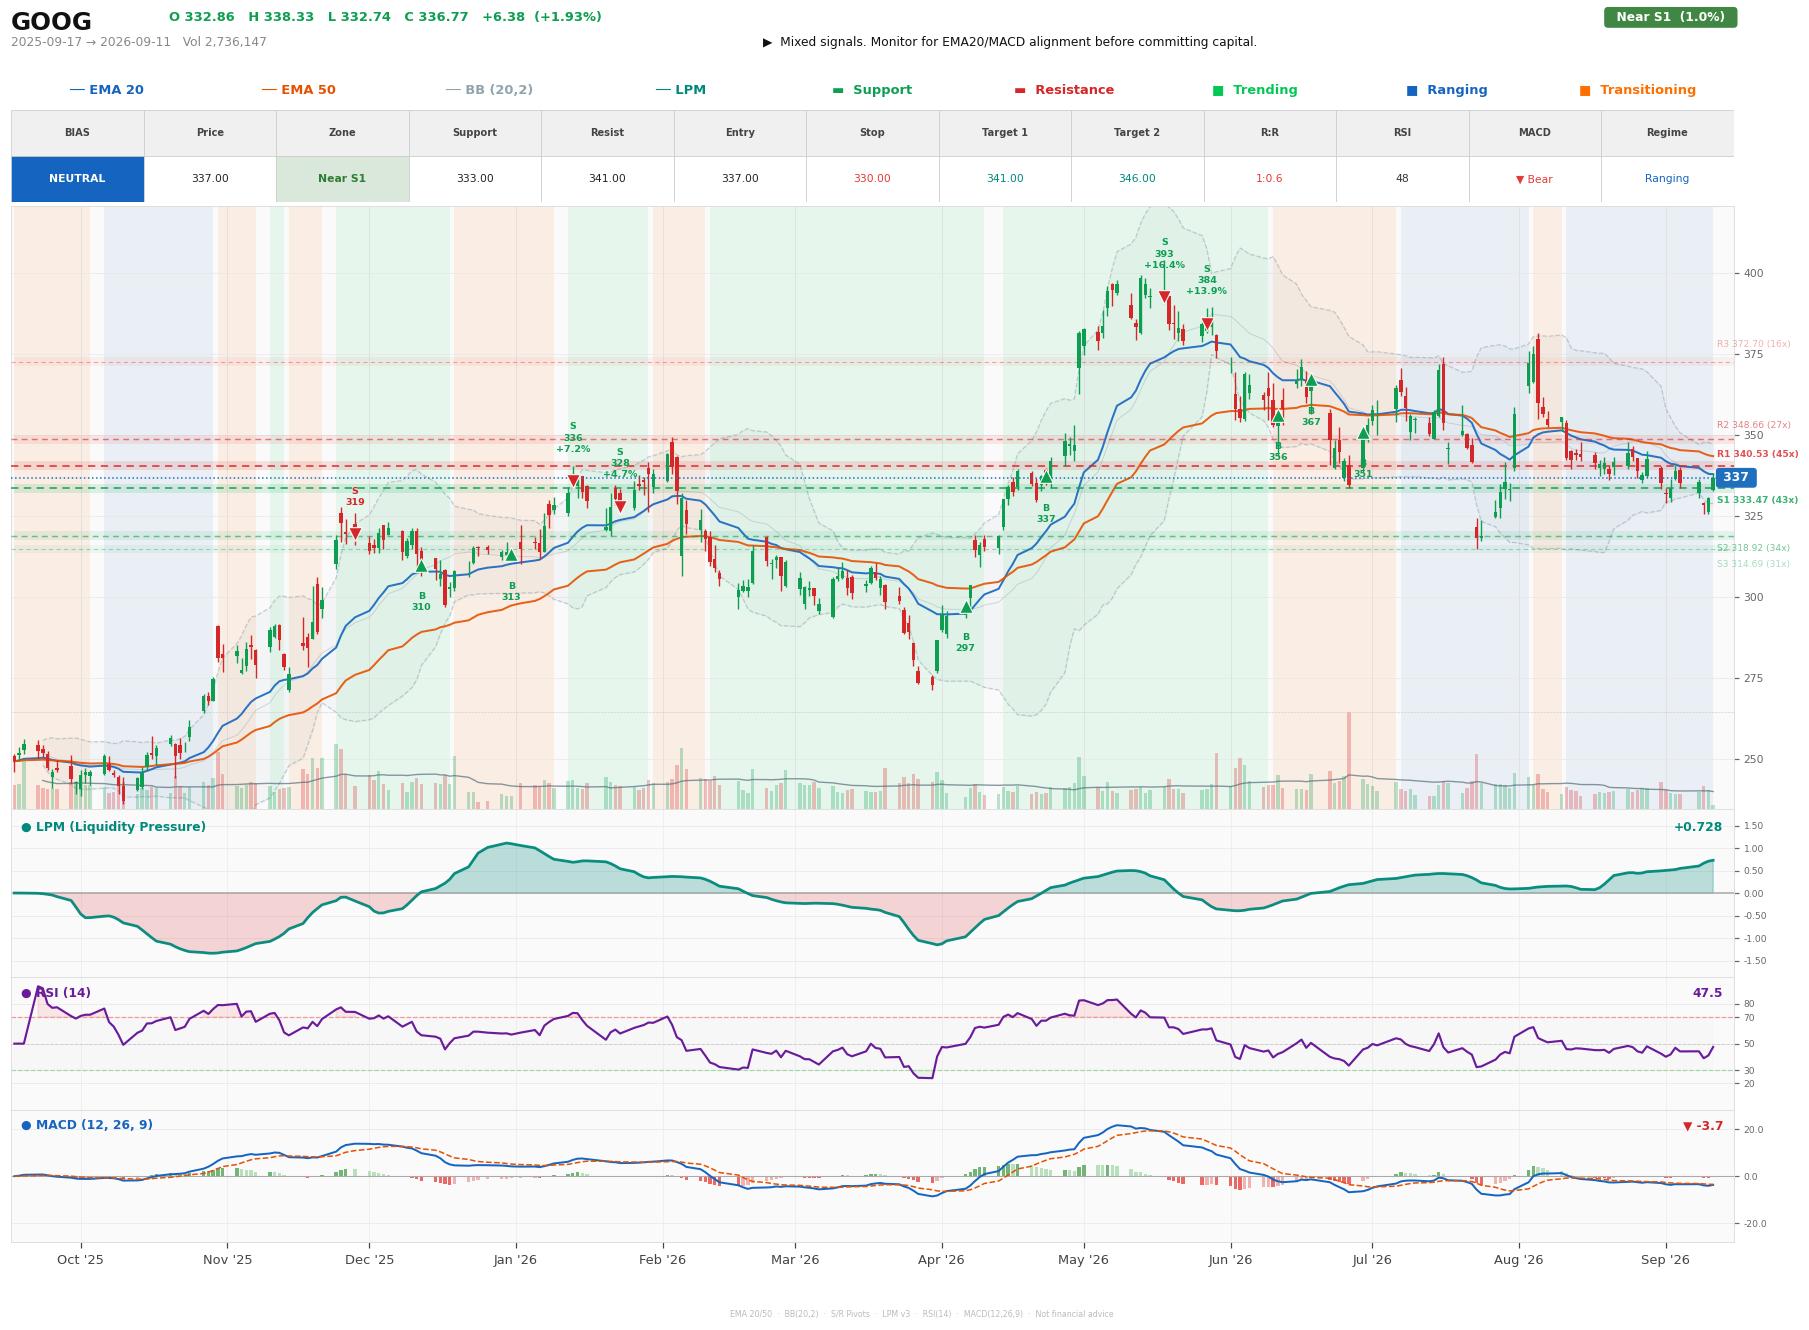Click the Sep '26 date axis label
This screenshot has width=1809, height=1330.
[1666, 1260]
